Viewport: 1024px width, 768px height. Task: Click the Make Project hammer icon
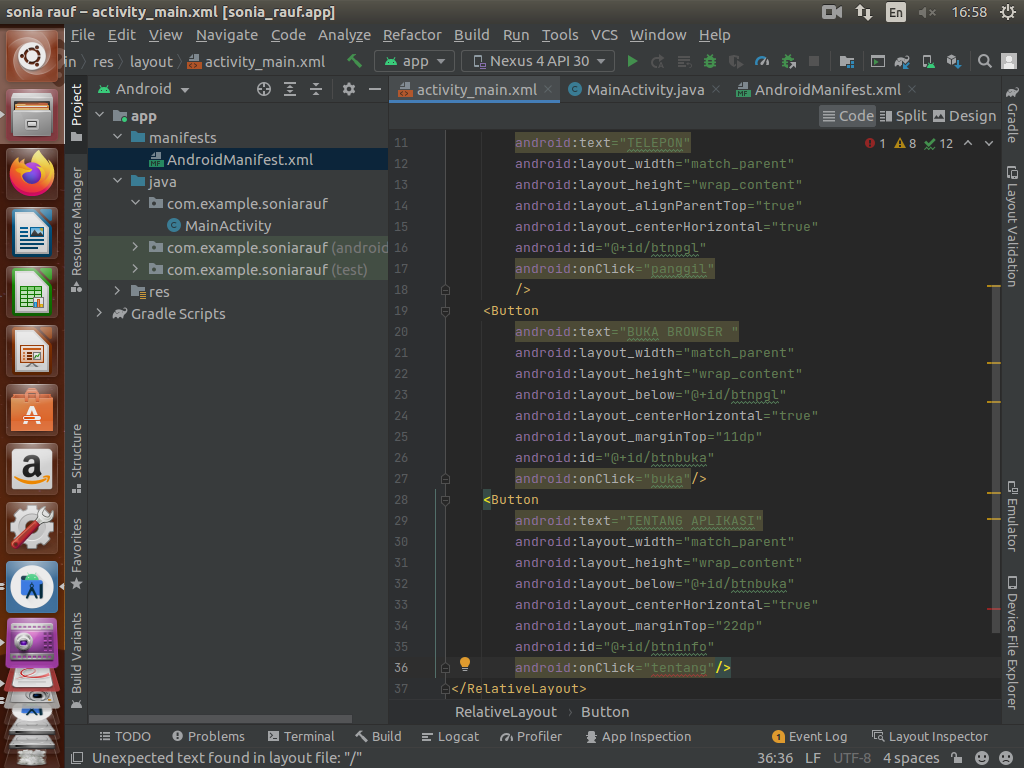(354, 61)
